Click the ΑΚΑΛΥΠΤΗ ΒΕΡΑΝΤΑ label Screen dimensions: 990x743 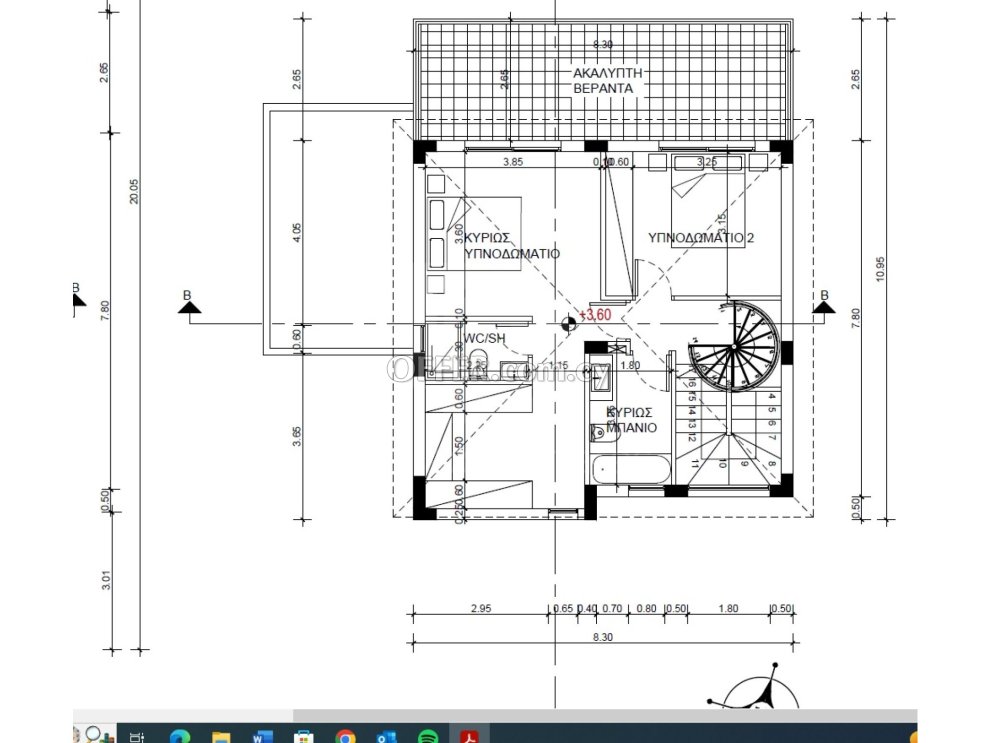[607, 81]
